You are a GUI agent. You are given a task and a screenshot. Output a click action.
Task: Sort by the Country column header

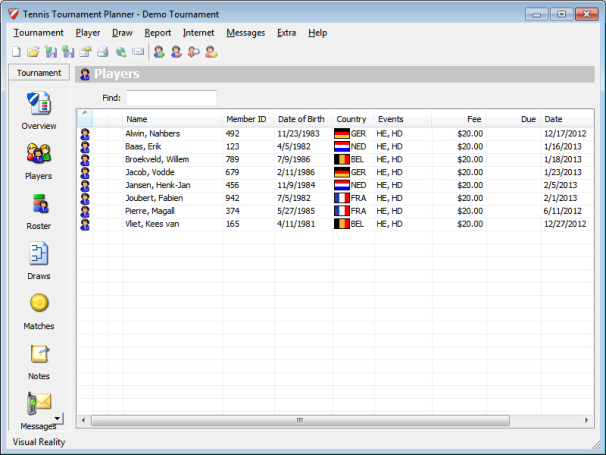pos(353,119)
